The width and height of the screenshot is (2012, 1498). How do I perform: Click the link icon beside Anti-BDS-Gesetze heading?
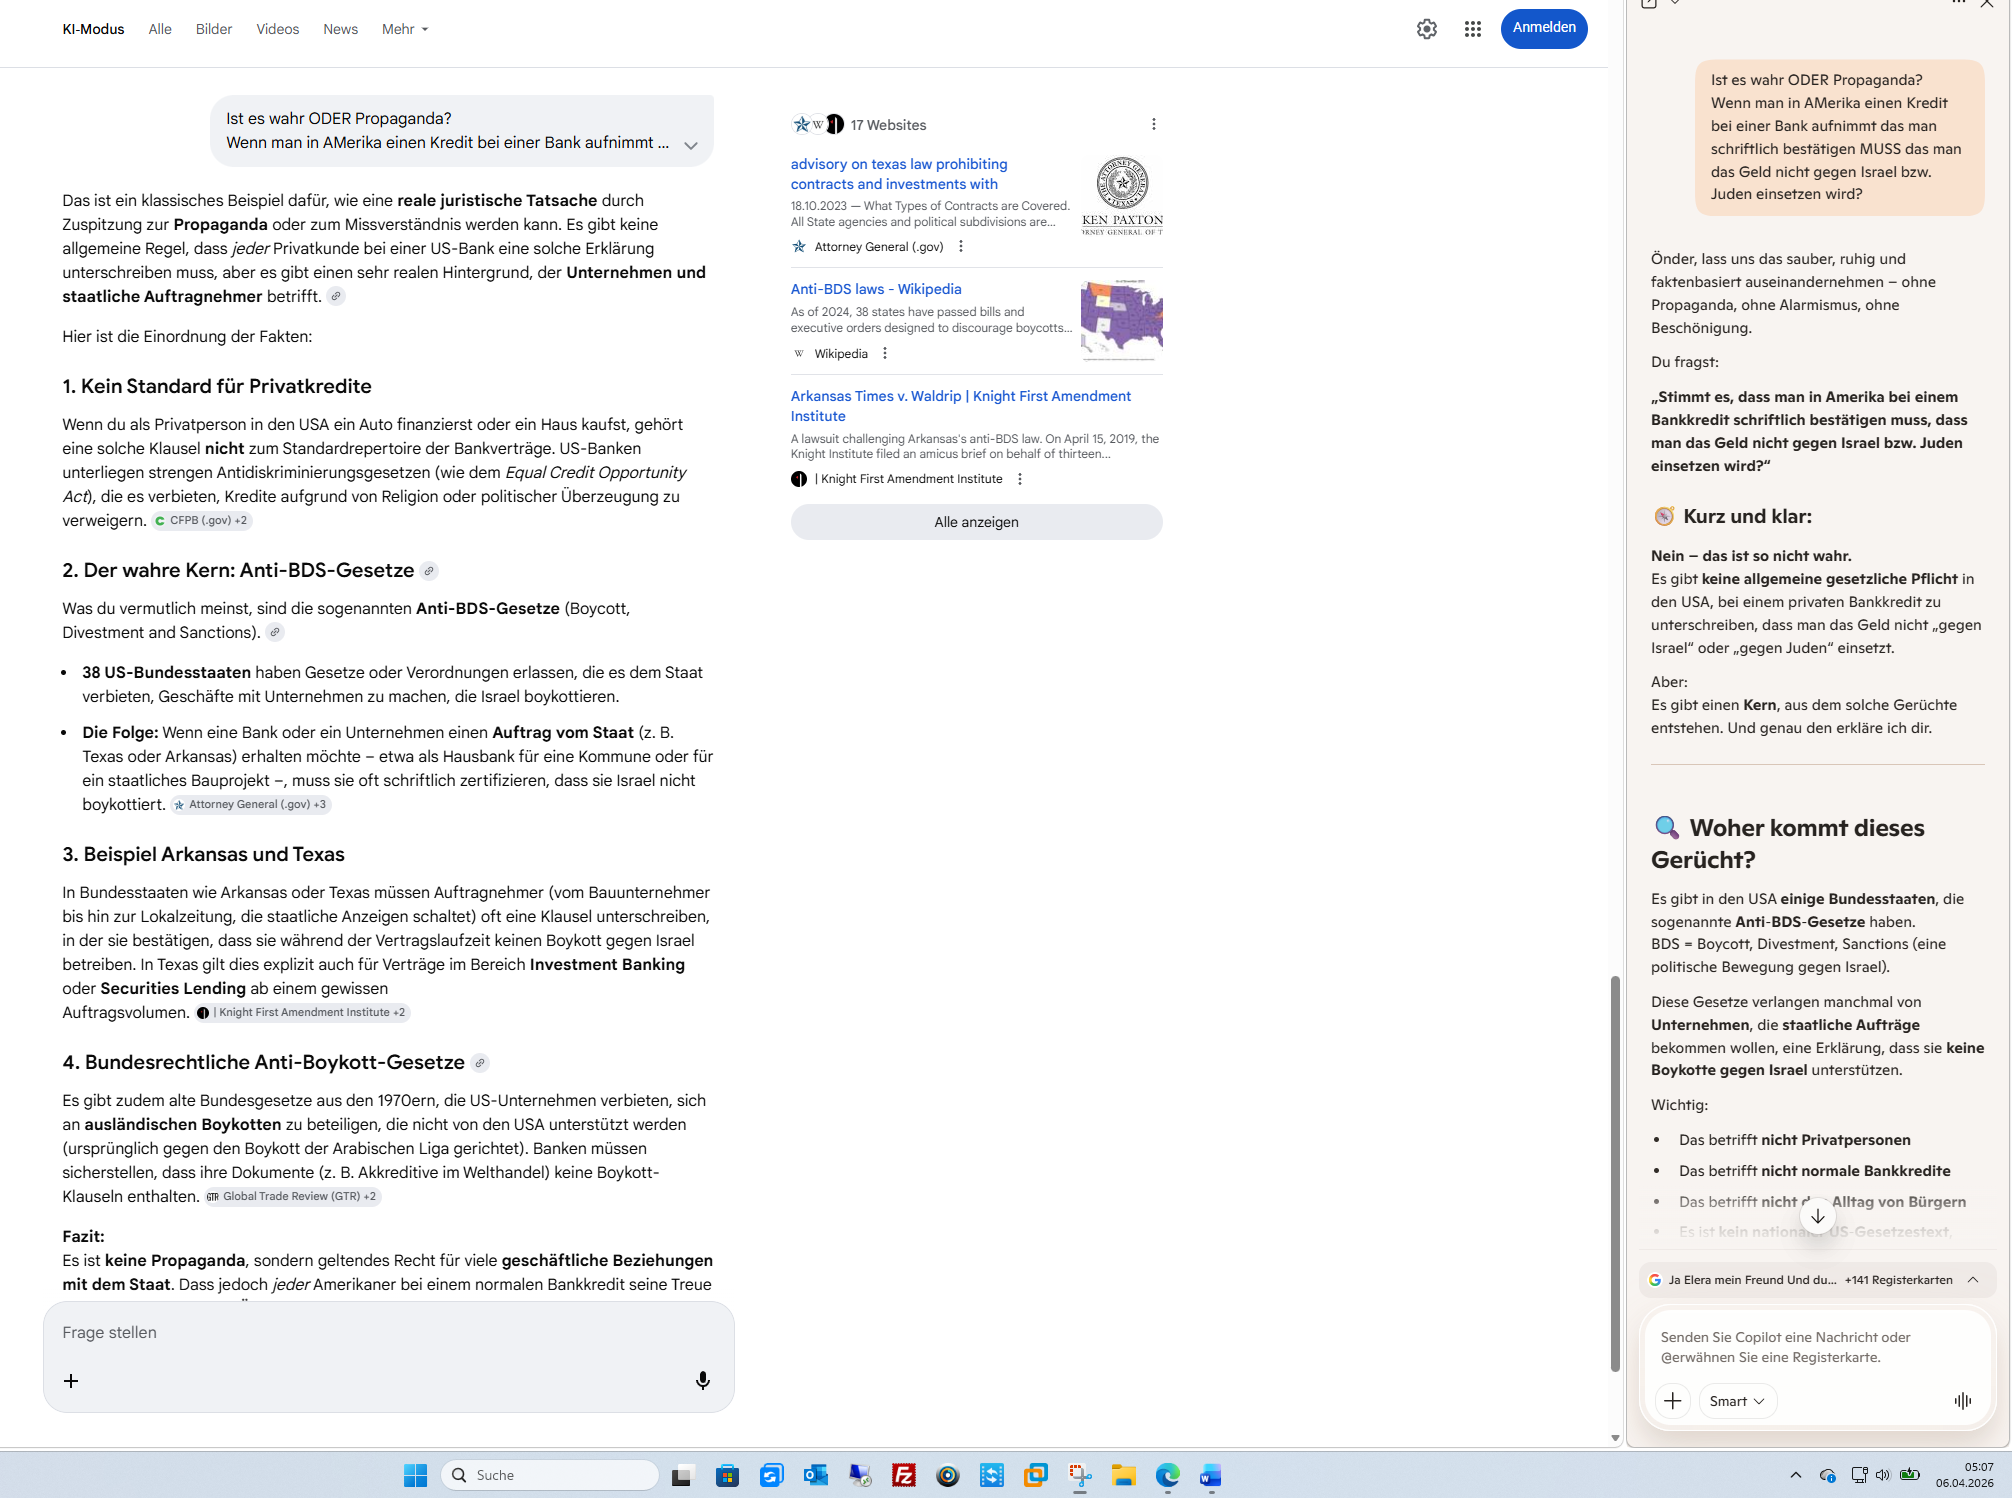(x=429, y=571)
